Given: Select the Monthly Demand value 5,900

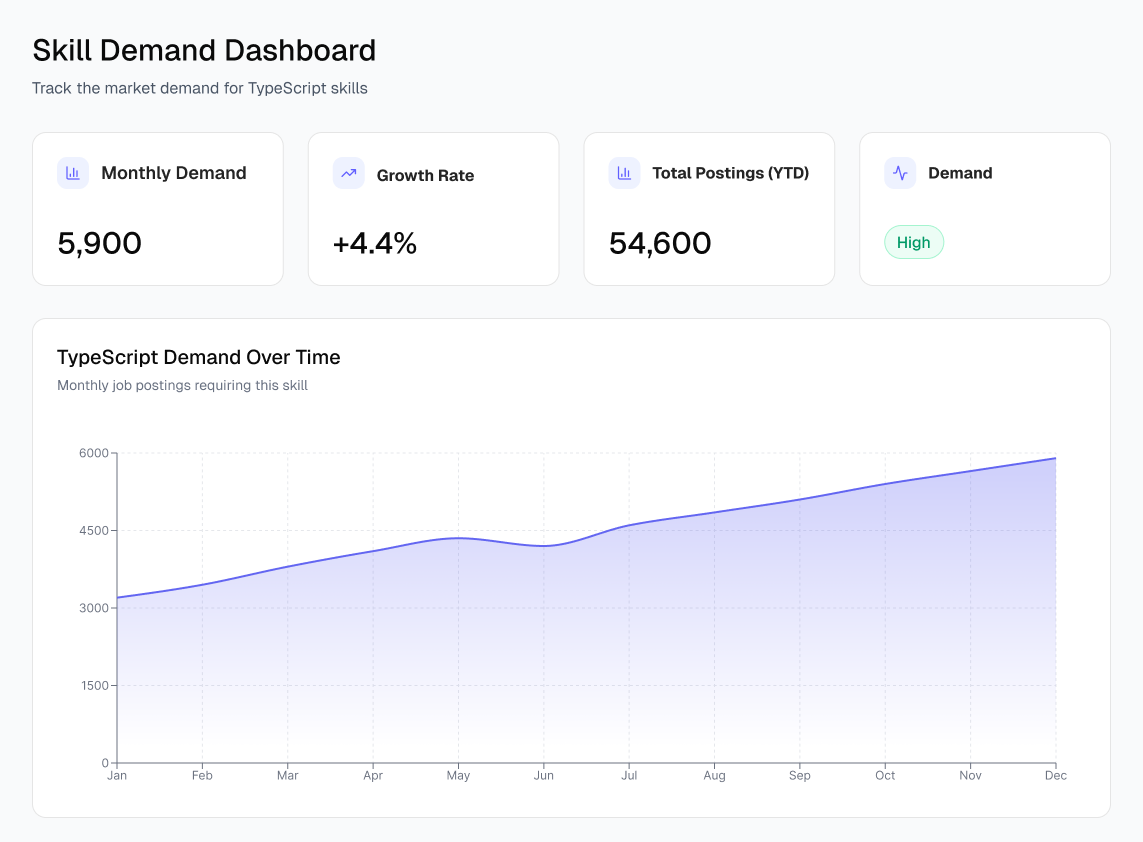Looking at the screenshot, I should pyautogui.click(x=99, y=243).
